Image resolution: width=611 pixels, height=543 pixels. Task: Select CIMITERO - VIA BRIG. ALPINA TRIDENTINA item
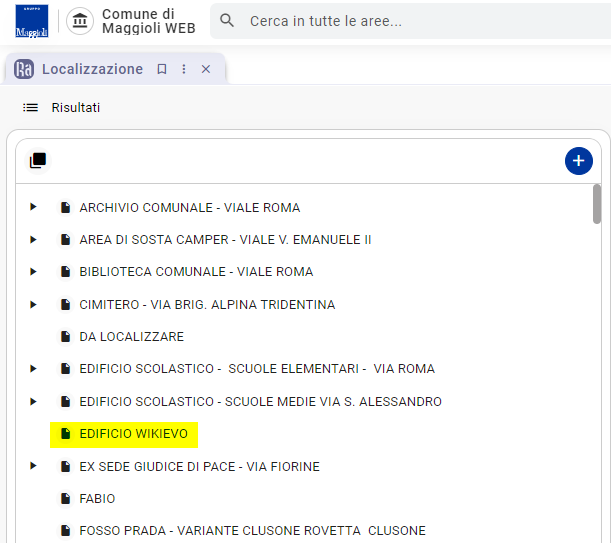pyautogui.click(x=207, y=304)
